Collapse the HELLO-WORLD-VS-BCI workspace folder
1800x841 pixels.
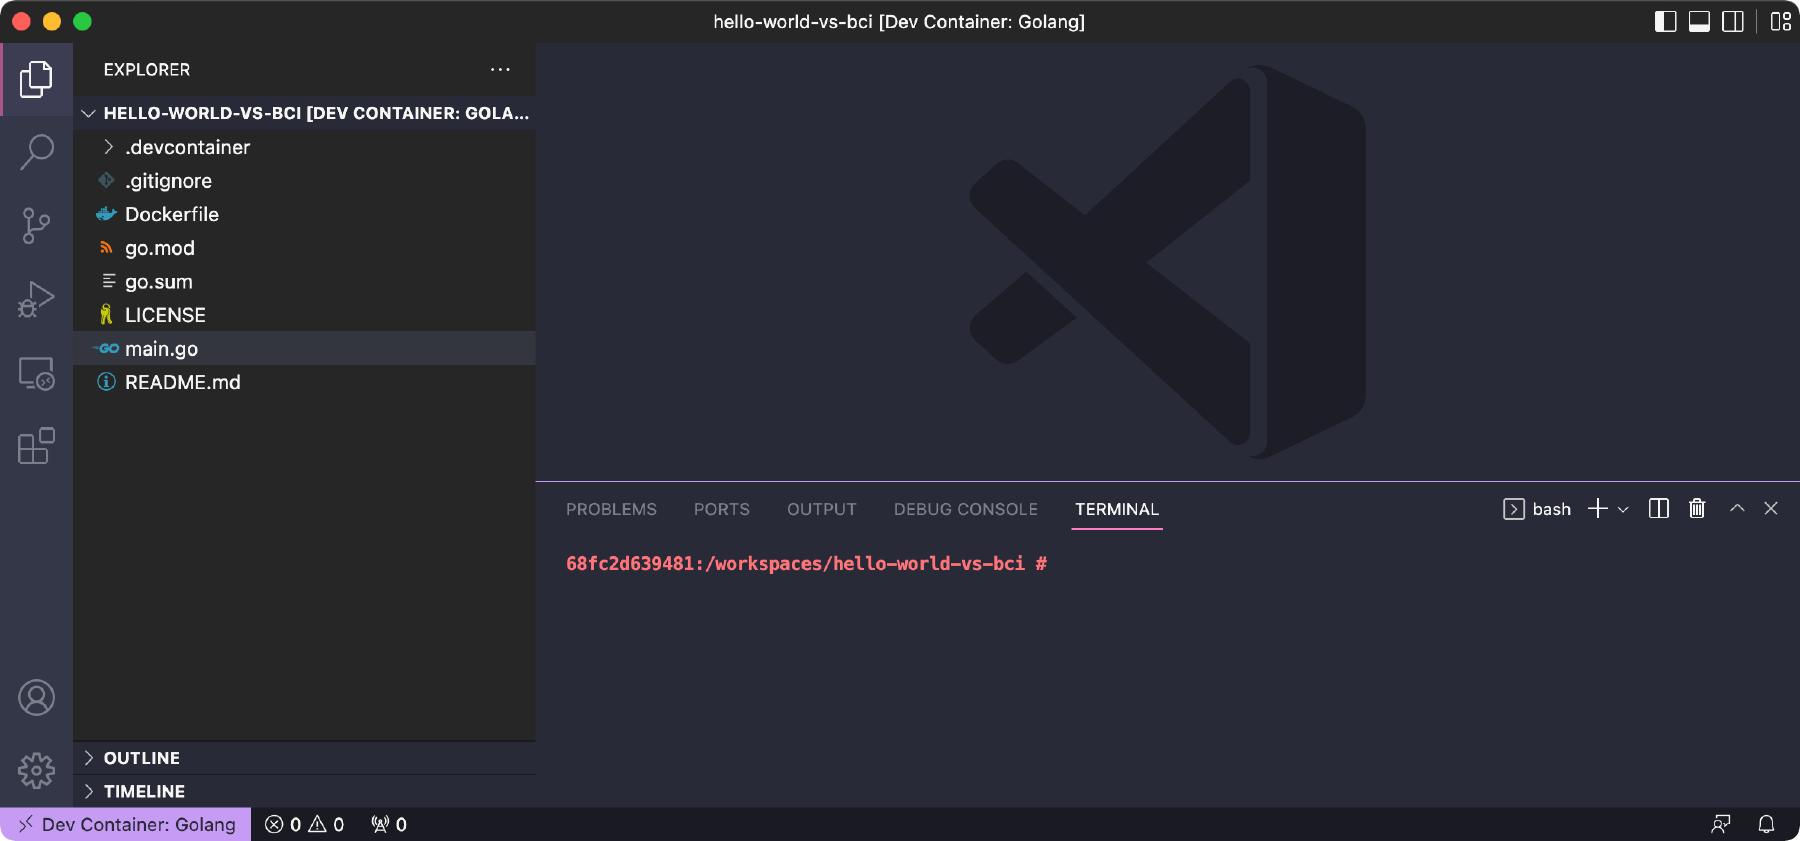click(305, 113)
